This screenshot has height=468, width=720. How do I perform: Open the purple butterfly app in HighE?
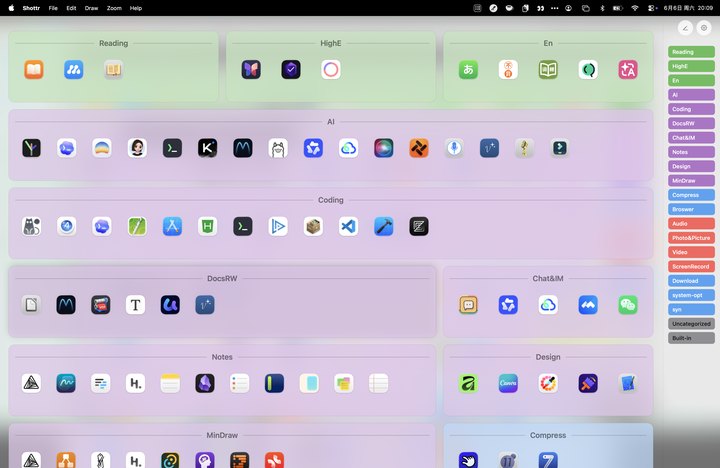(x=251, y=70)
